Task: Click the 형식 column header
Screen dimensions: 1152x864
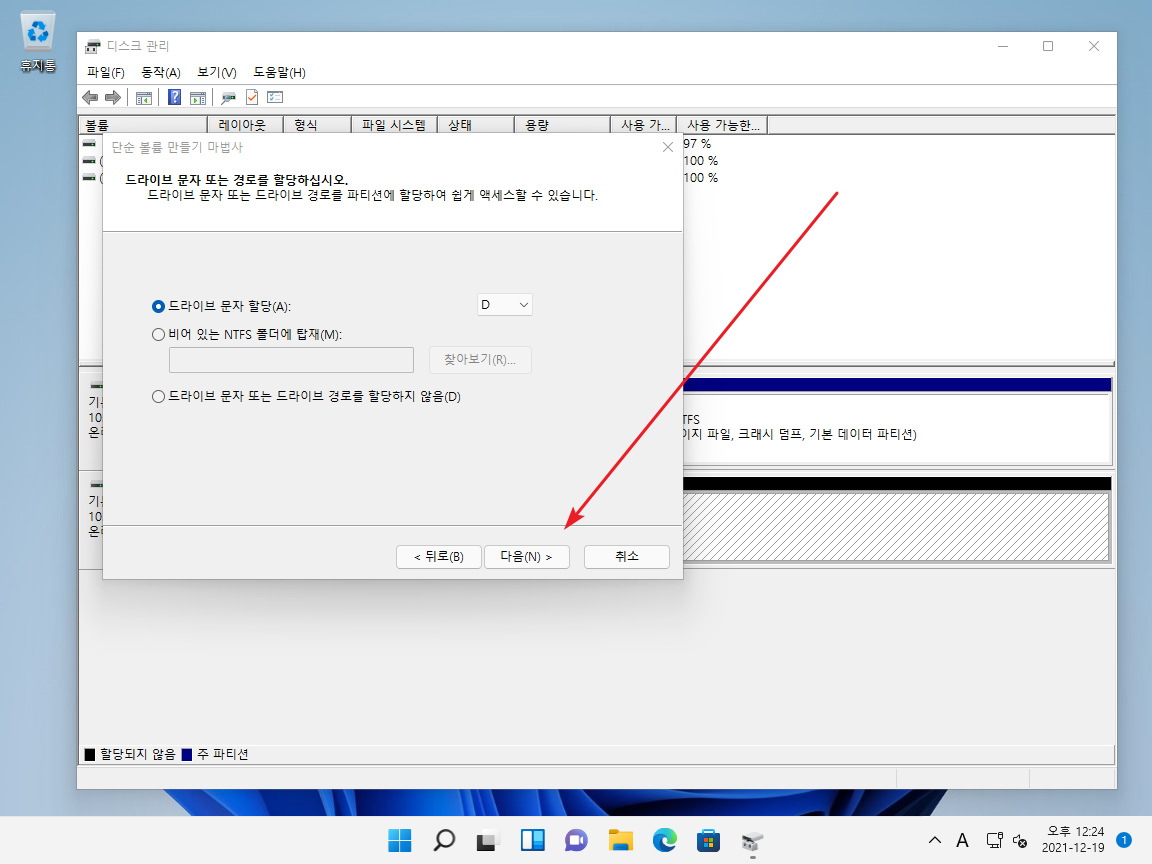Action: (317, 125)
